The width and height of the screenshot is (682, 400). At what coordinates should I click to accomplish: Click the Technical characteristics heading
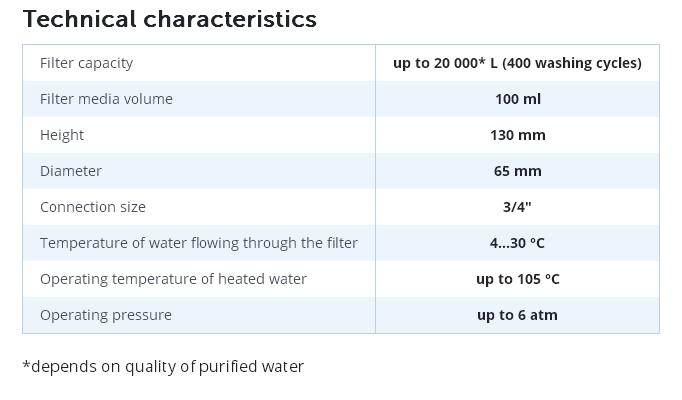click(x=170, y=20)
